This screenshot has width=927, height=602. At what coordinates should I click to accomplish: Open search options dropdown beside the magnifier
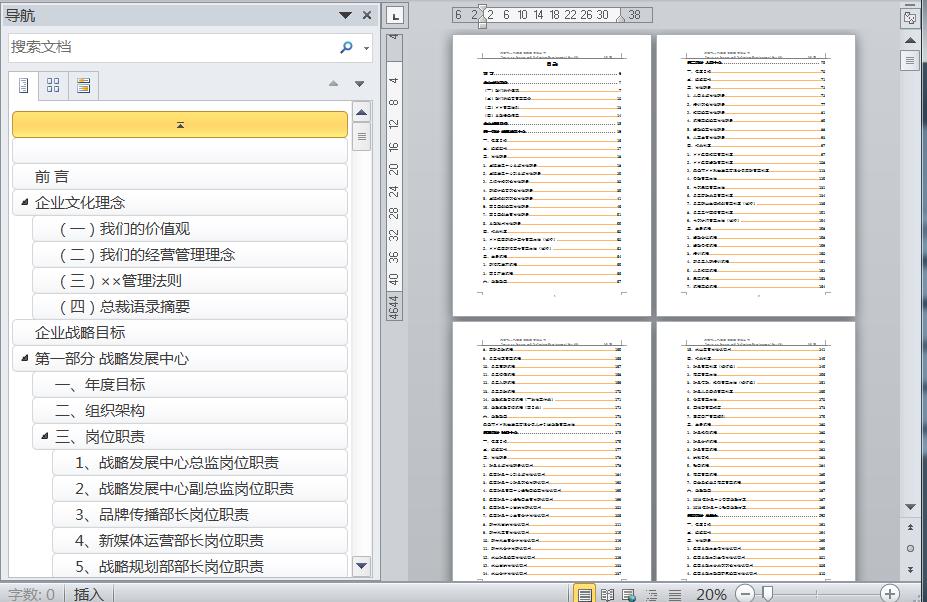367,48
